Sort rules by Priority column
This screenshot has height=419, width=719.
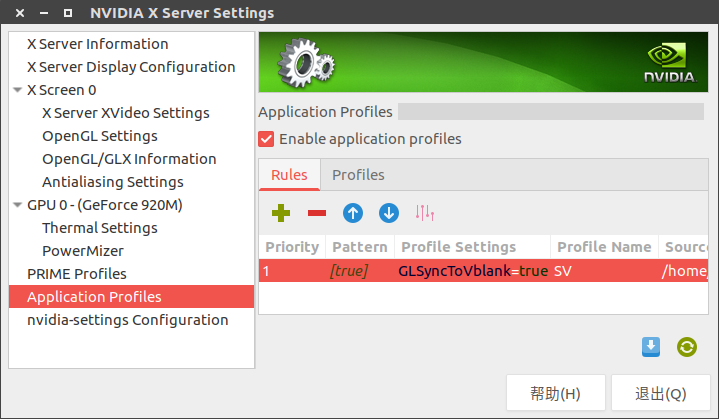point(292,247)
